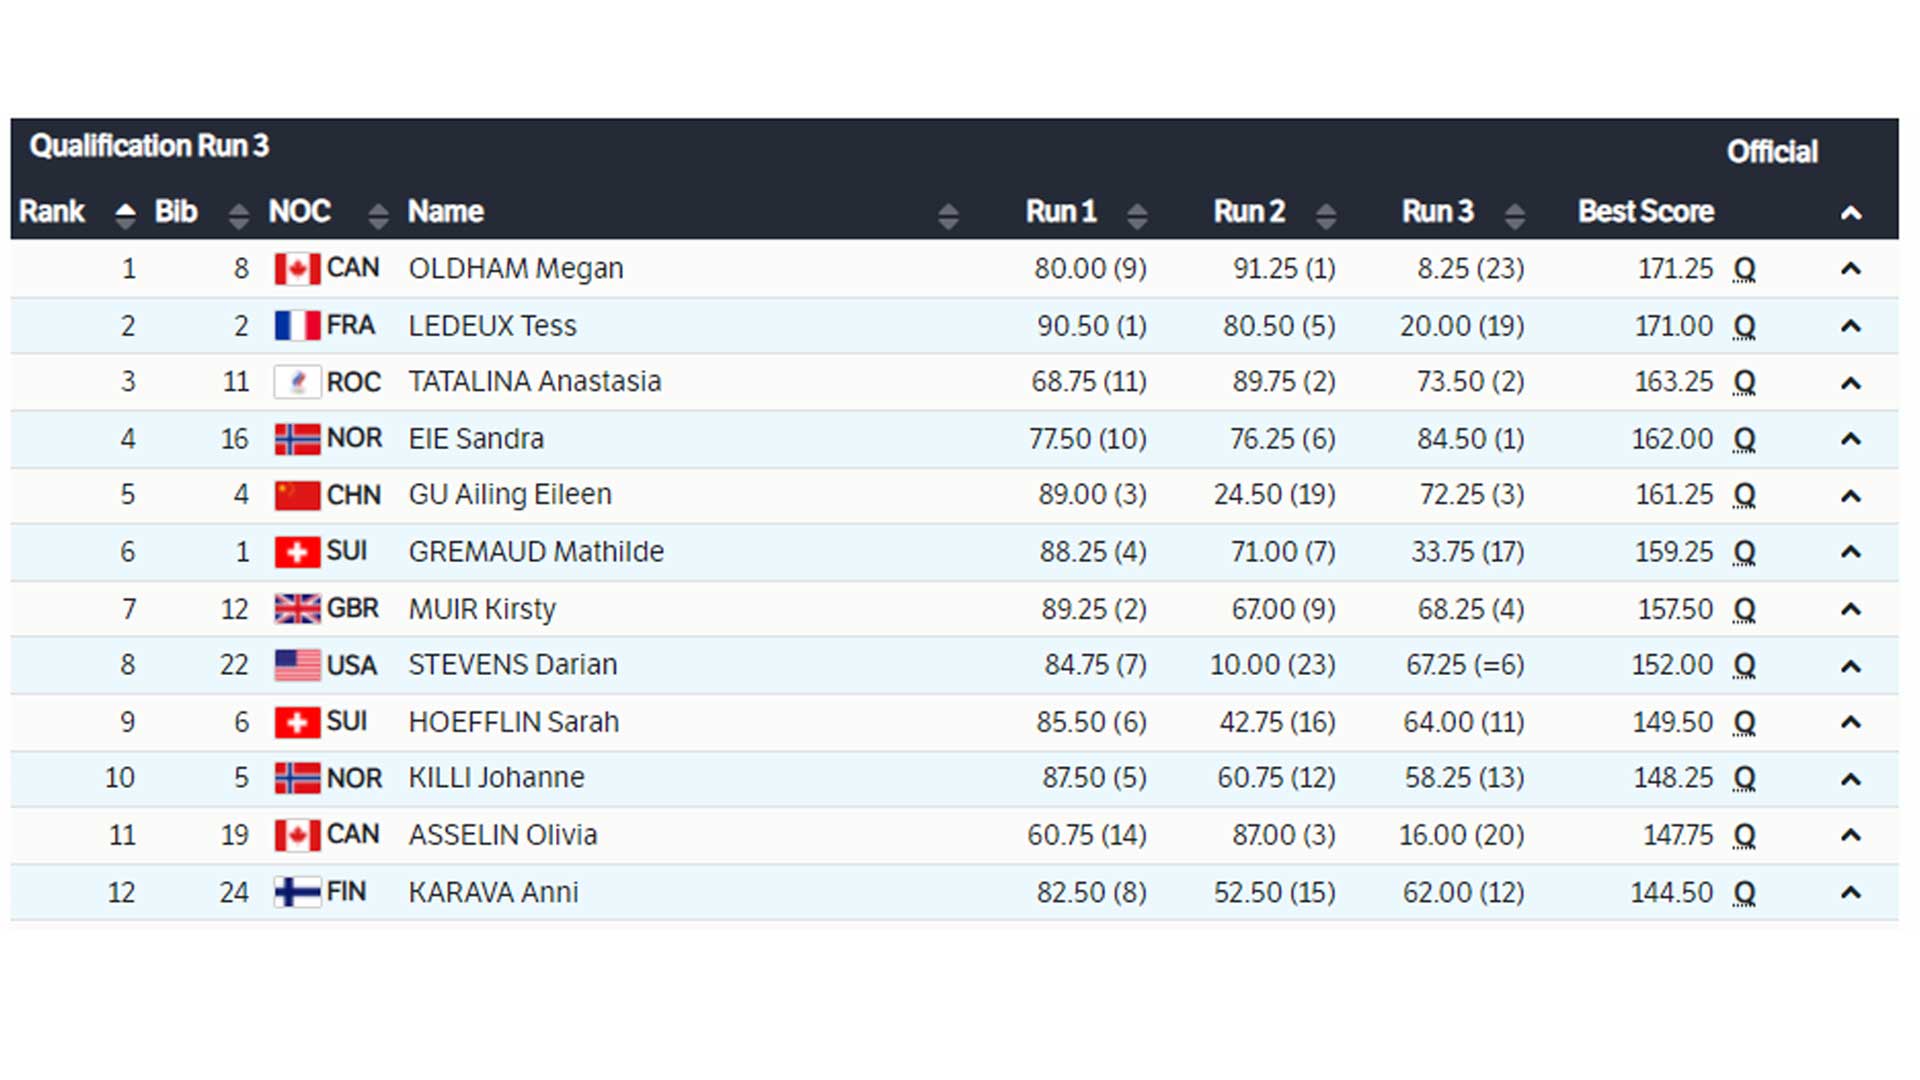Click Q qualified mark for OLDHAM Megan
The width and height of the screenshot is (1920, 1080).
pos(1744,270)
